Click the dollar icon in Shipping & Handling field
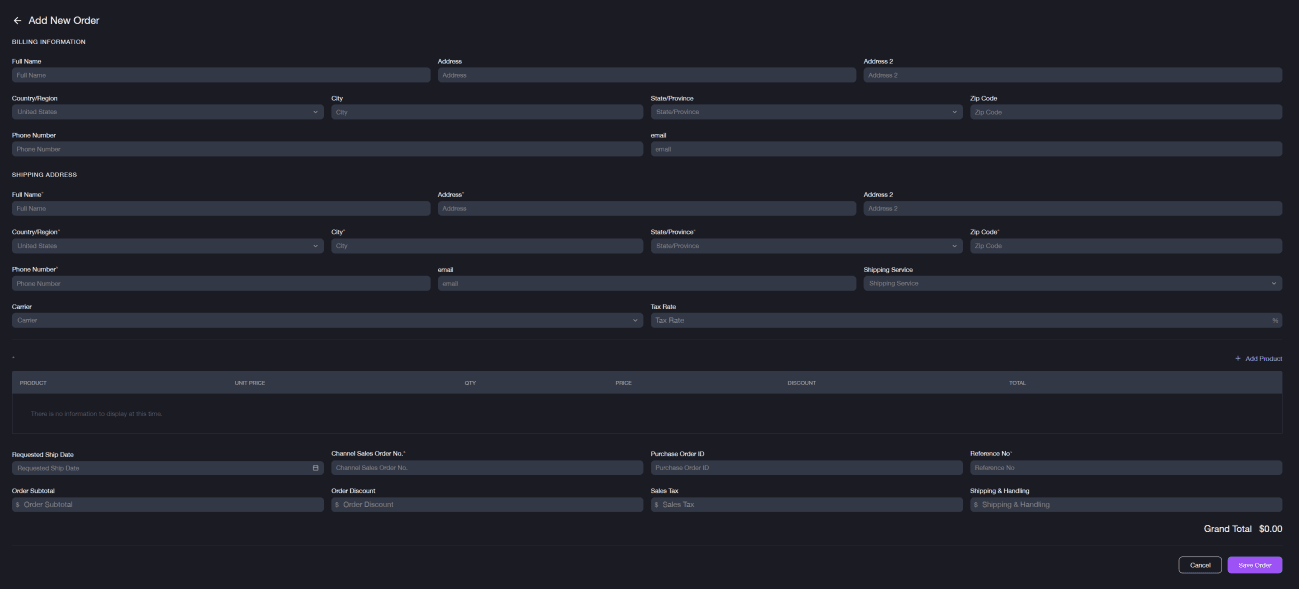Viewport: 1299px width, 589px height. click(977, 504)
